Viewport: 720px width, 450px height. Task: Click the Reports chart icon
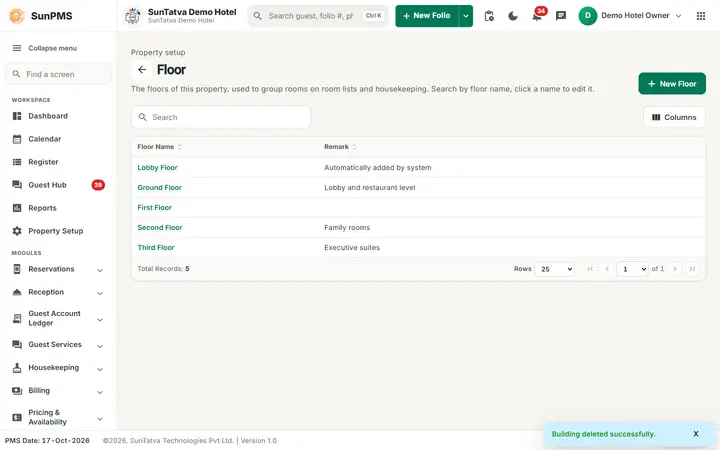pos(17,208)
